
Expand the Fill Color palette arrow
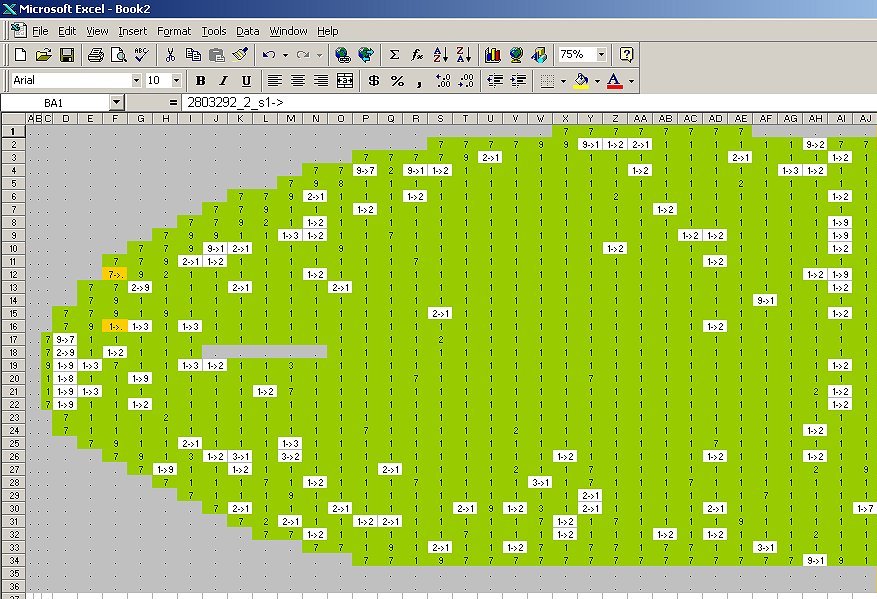[x=597, y=81]
